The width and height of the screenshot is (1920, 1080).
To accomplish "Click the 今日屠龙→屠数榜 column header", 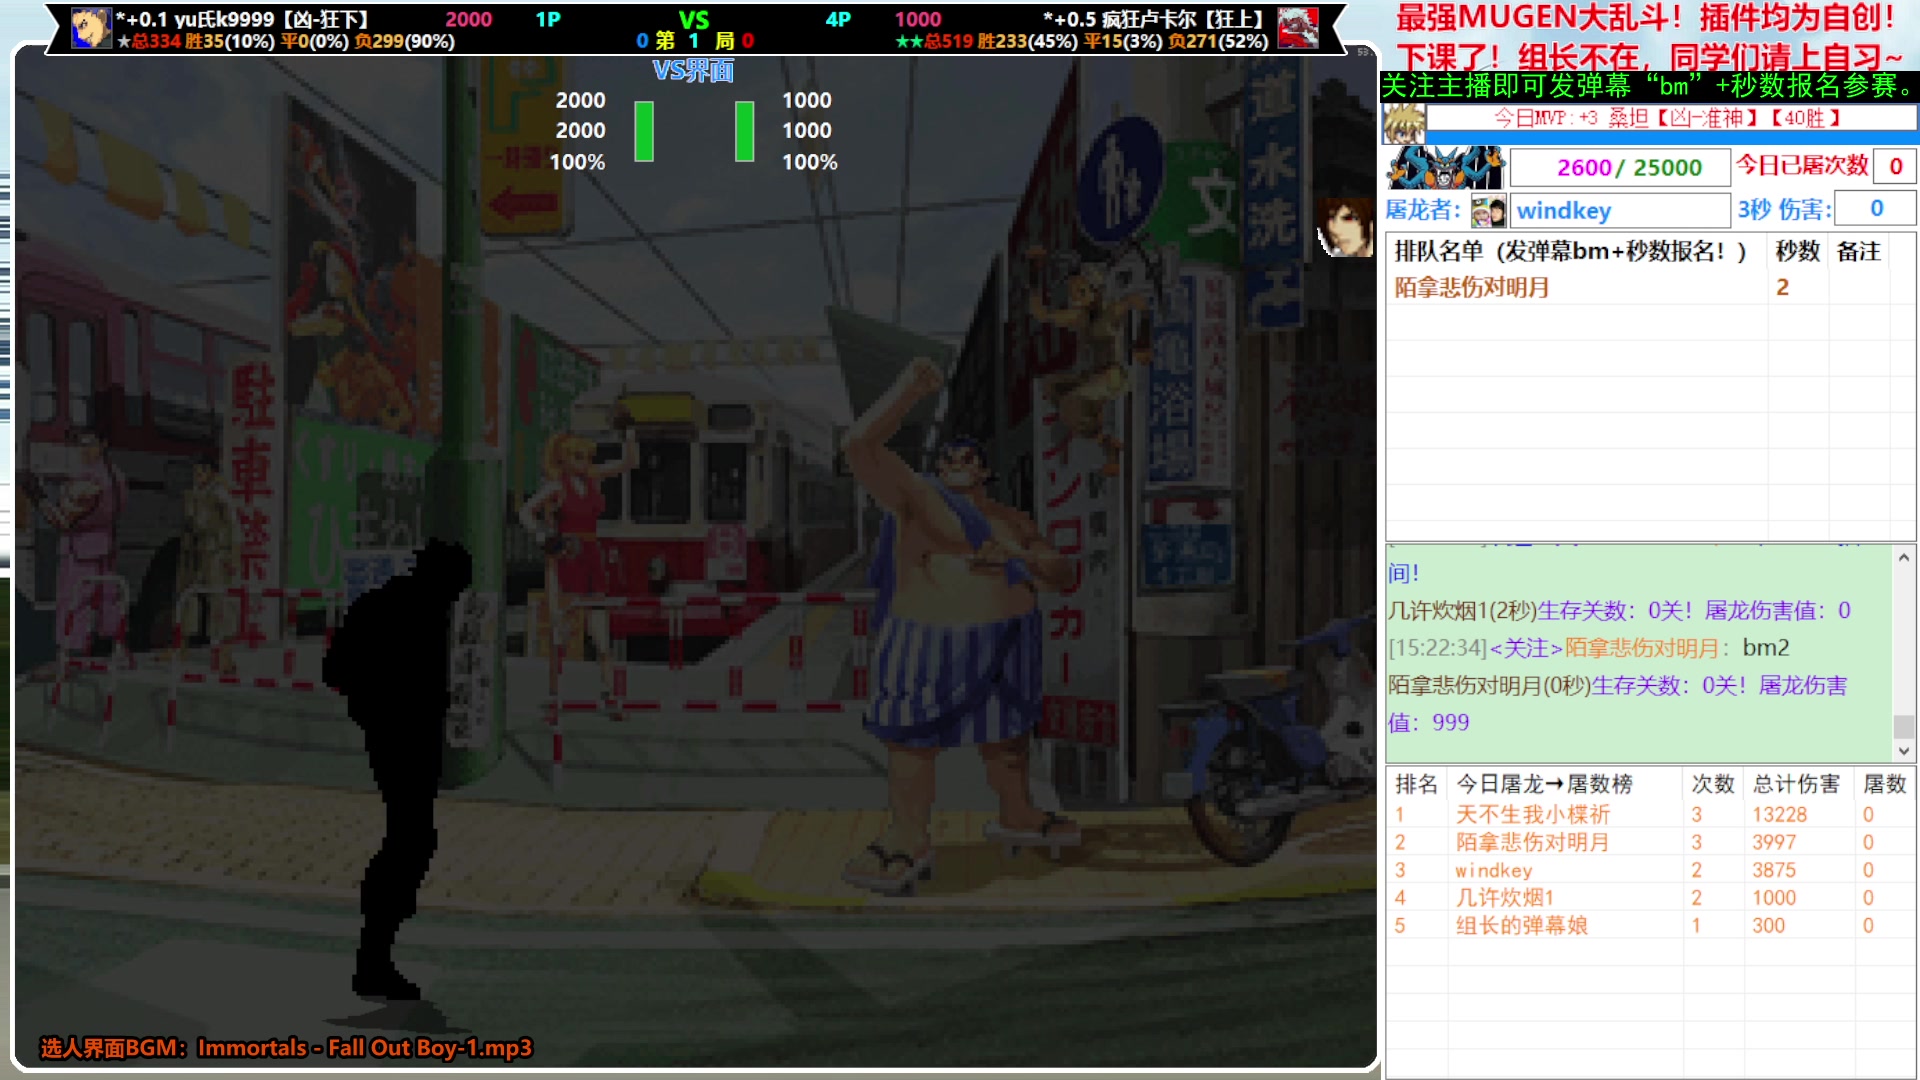I will click(1544, 784).
